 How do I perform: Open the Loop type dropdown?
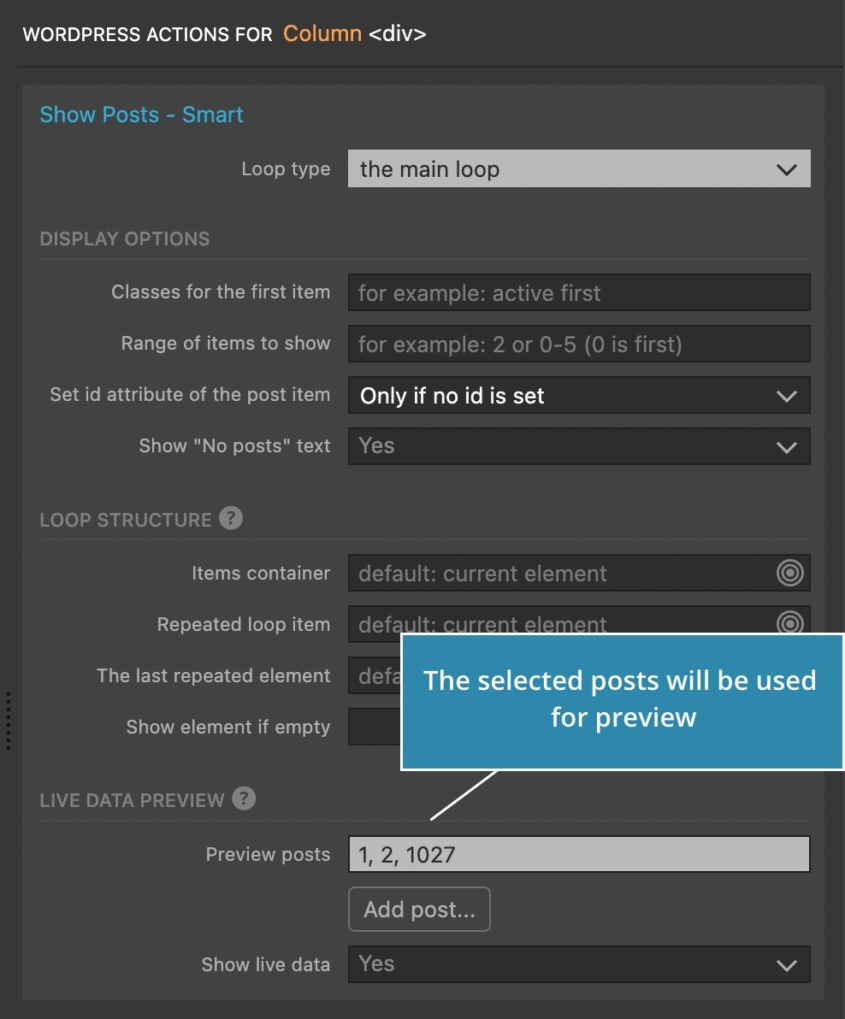point(579,169)
